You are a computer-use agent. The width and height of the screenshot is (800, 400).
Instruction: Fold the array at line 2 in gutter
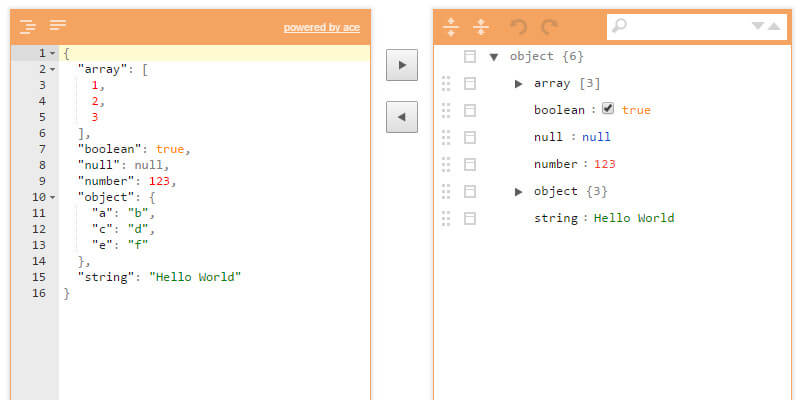[52, 70]
